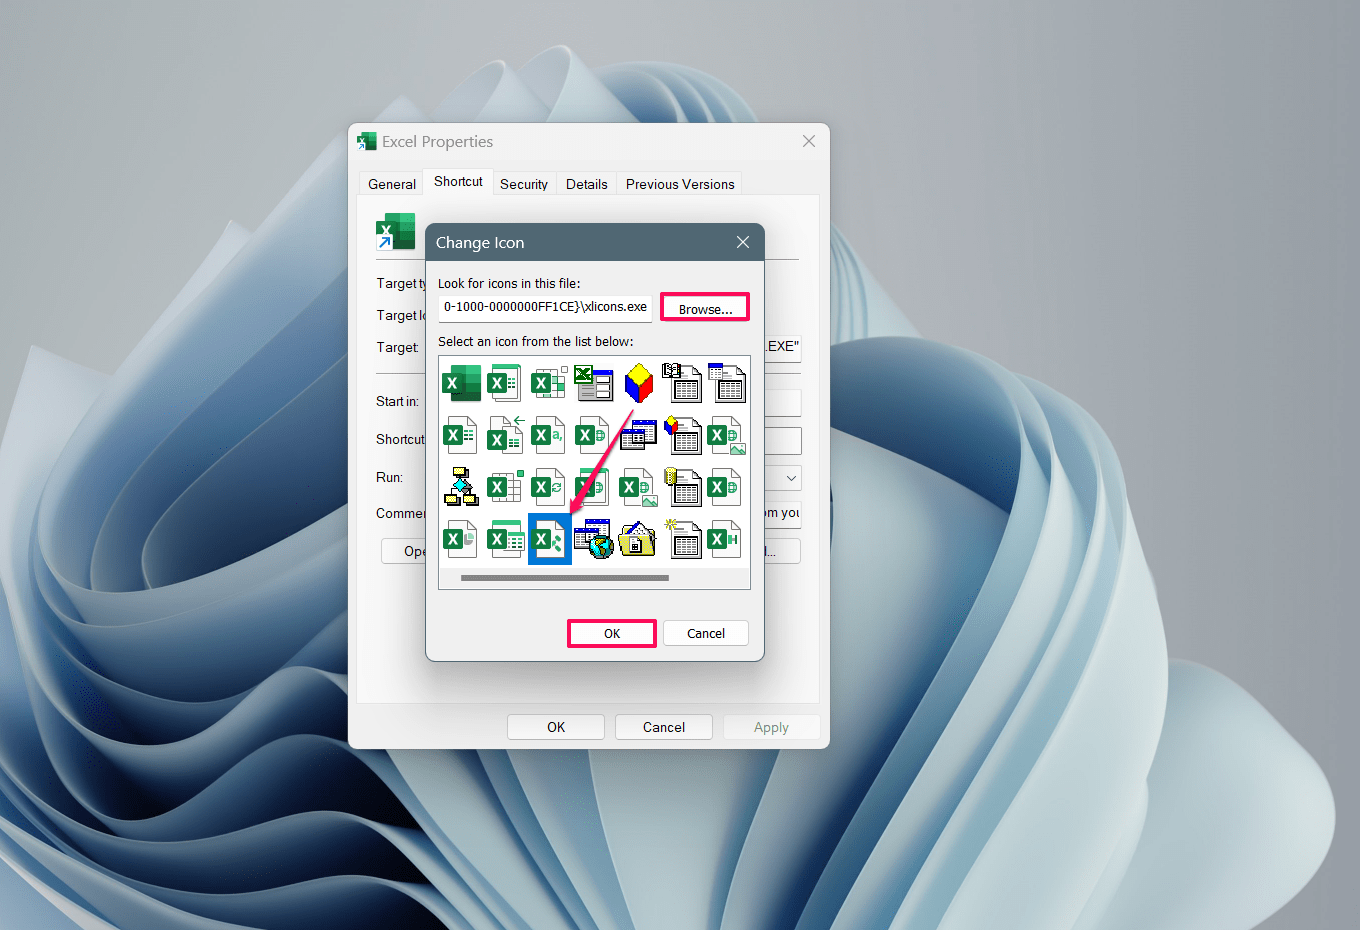This screenshot has width=1360, height=930.
Task: Open the Security tab
Action: (x=523, y=184)
